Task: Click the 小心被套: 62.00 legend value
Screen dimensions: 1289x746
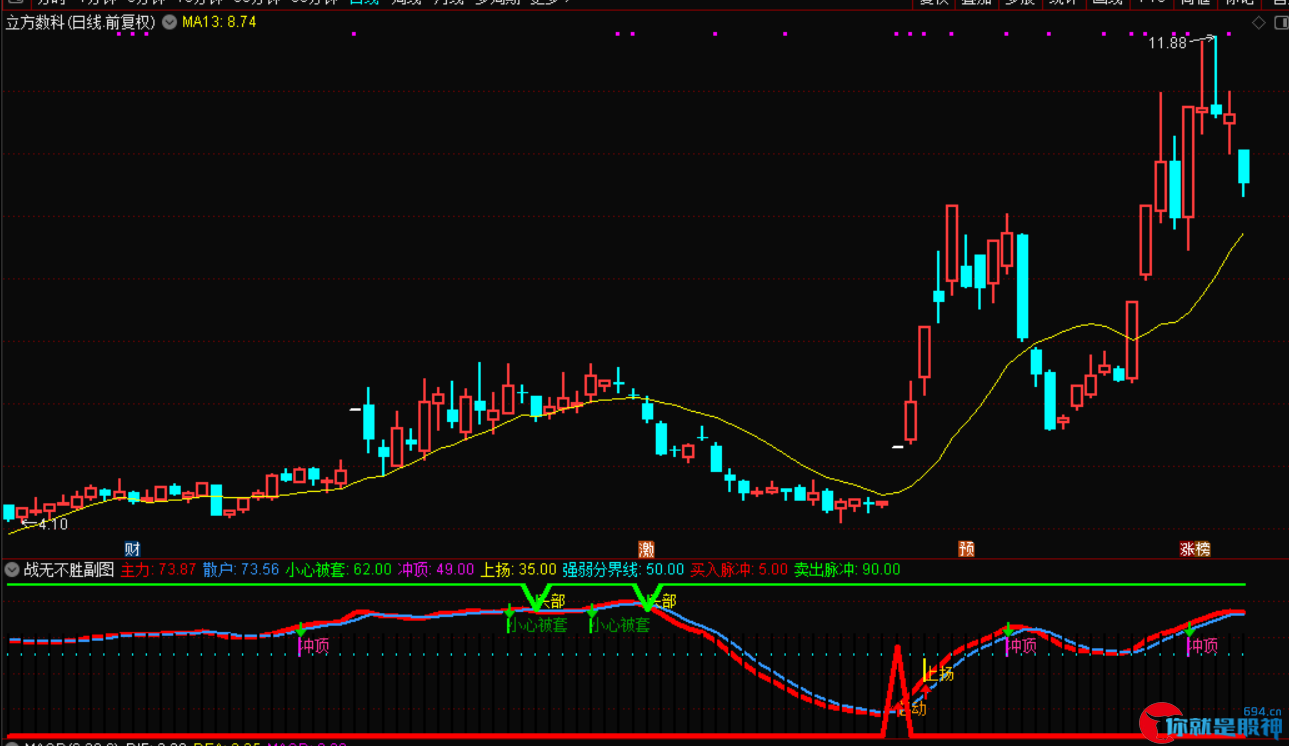Action: [x=339, y=570]
